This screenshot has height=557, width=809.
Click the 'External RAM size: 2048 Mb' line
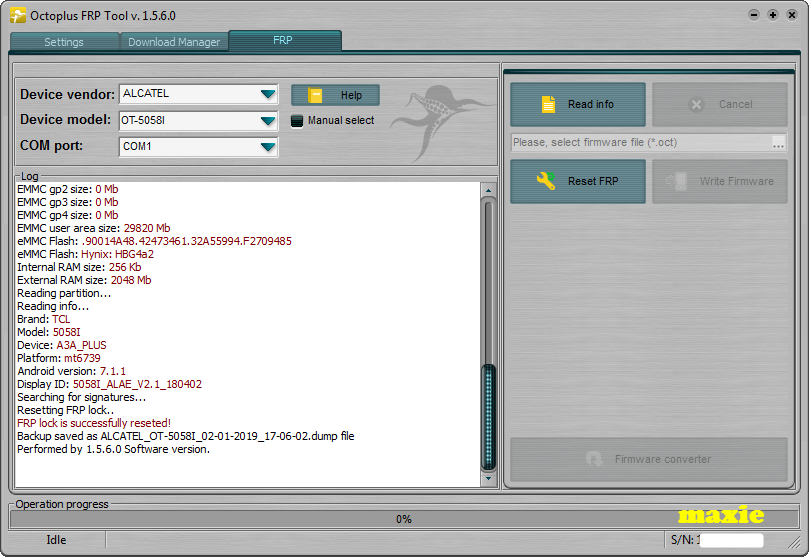coord(84,280)
